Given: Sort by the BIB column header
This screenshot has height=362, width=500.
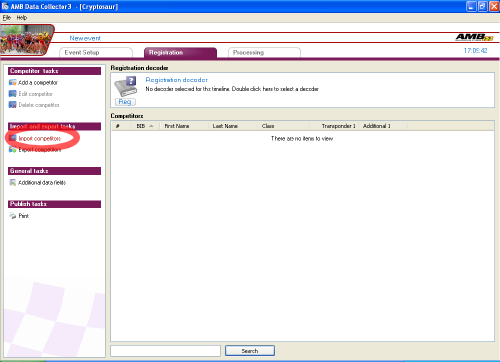Looking at the screenshot, I should pyautogui.click(x=145, y=126).
